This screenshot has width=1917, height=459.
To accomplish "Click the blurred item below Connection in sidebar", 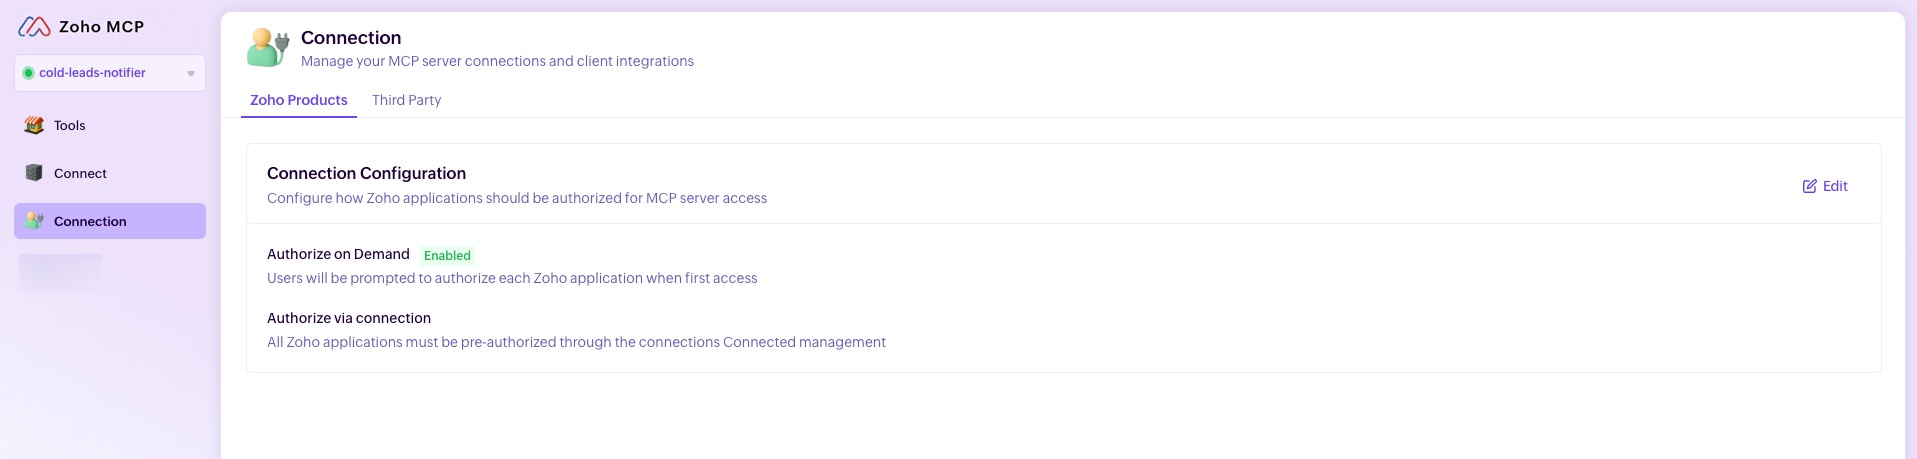I will [60, 272].
